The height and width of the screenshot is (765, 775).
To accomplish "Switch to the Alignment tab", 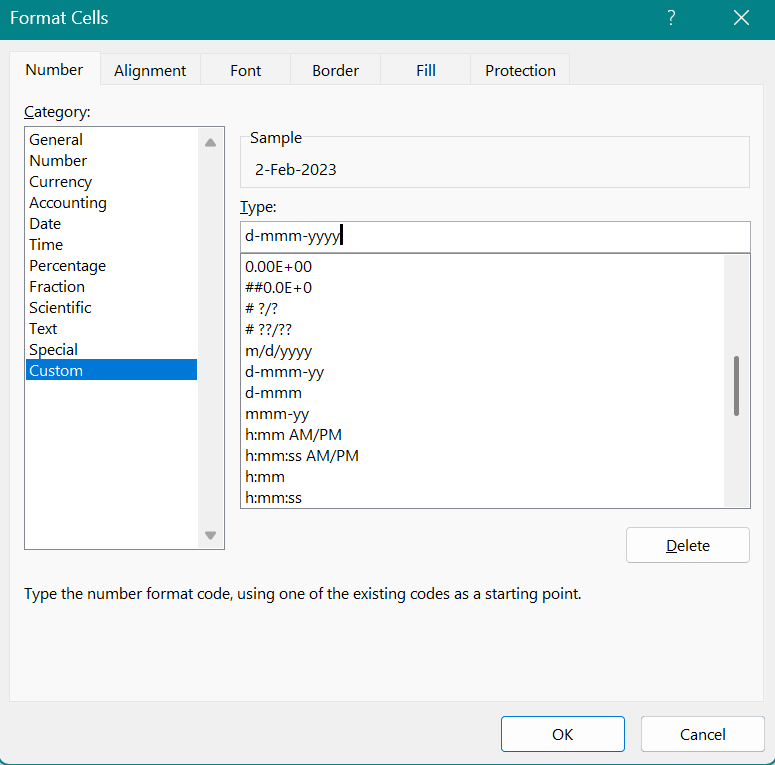I will tap(150, 71).
